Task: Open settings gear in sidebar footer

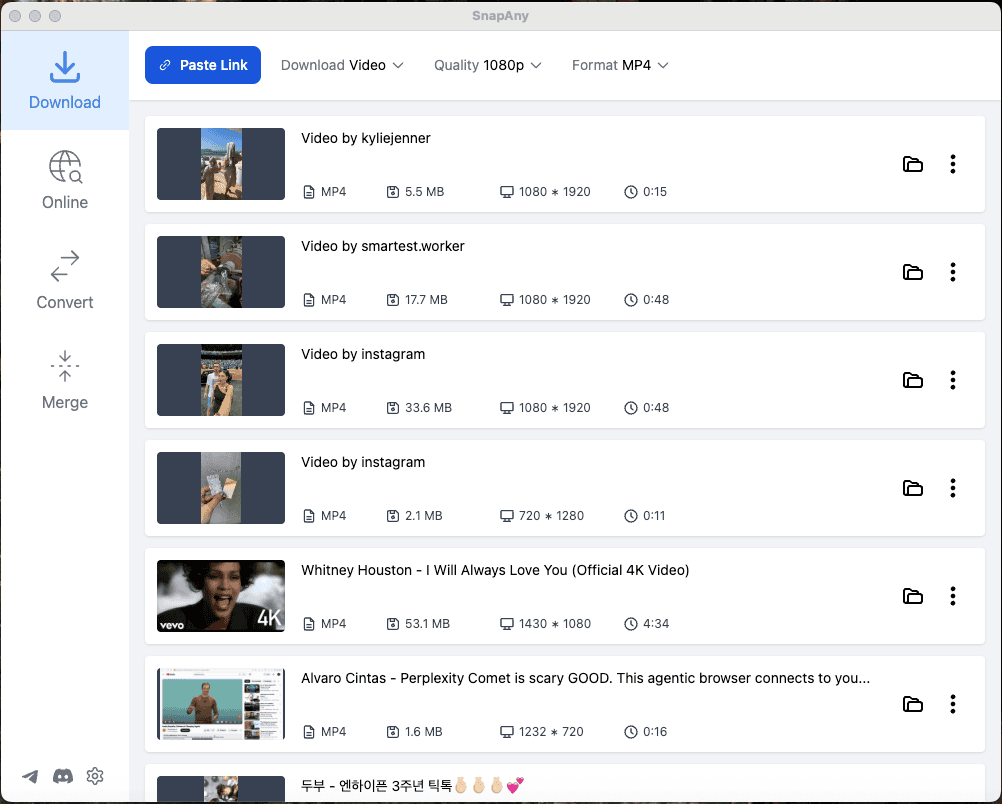Action: tap(95, 776)
